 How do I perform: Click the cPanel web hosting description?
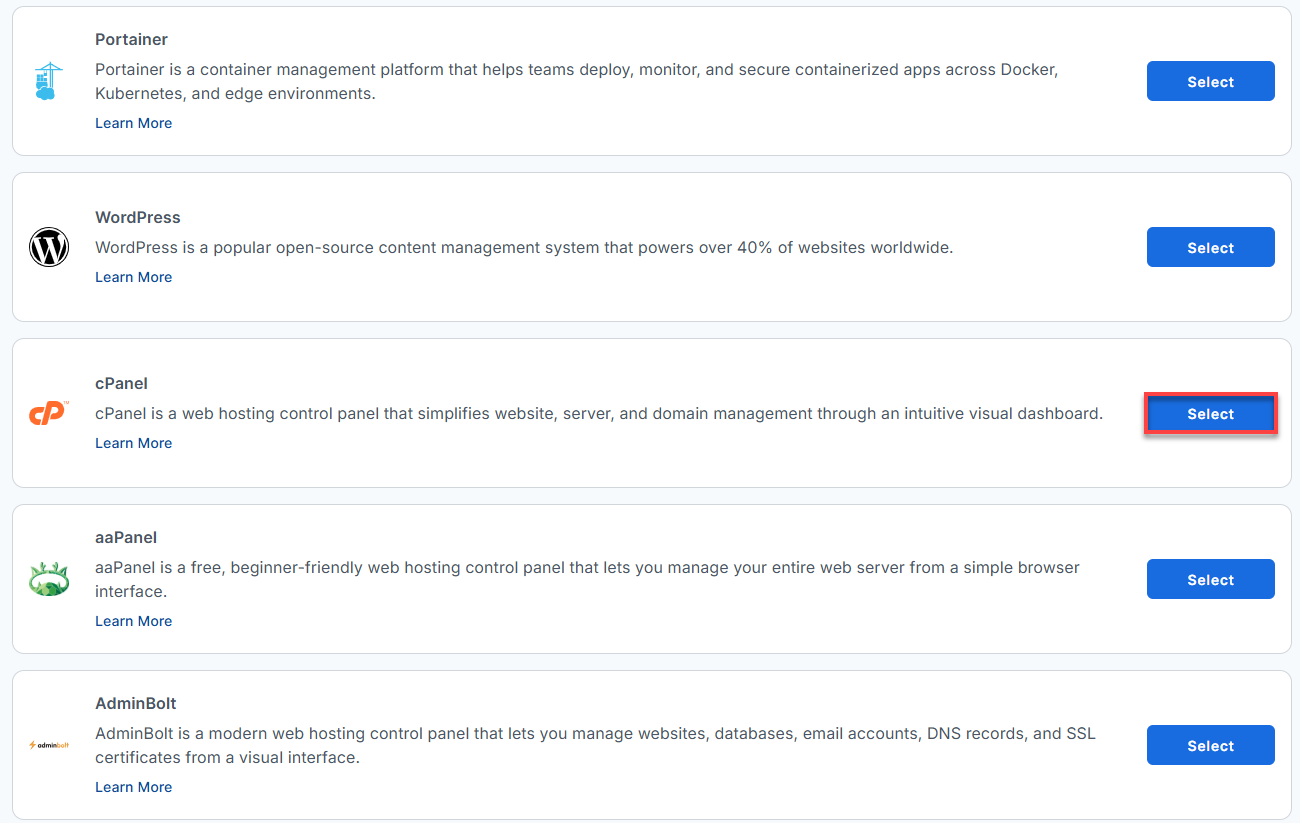(599, 414)
